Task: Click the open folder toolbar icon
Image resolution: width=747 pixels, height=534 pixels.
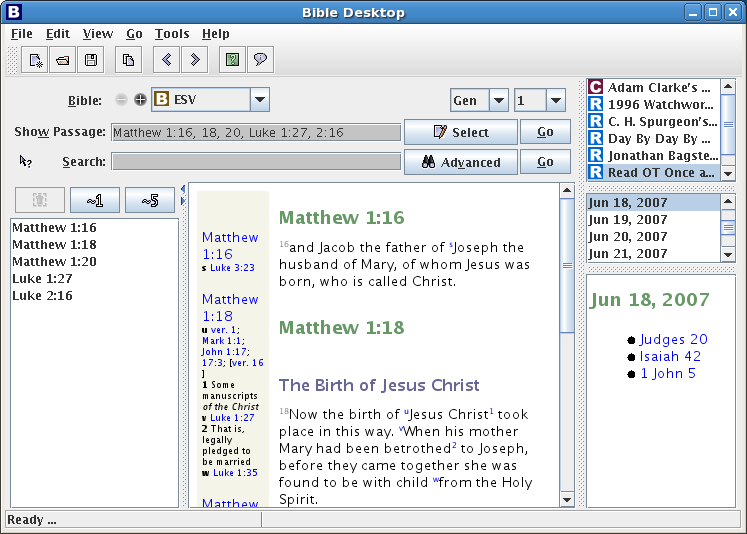Action: pyautogui.click(x=63, y=60)
